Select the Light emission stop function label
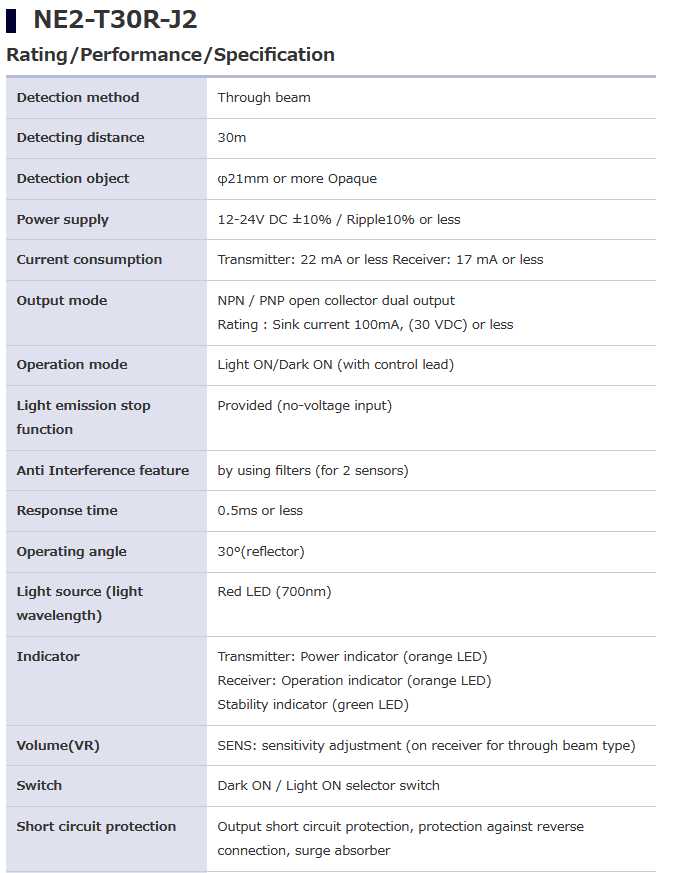Image resolution: width=692 pixels, height=873 pixels. [x=83, y=417]
